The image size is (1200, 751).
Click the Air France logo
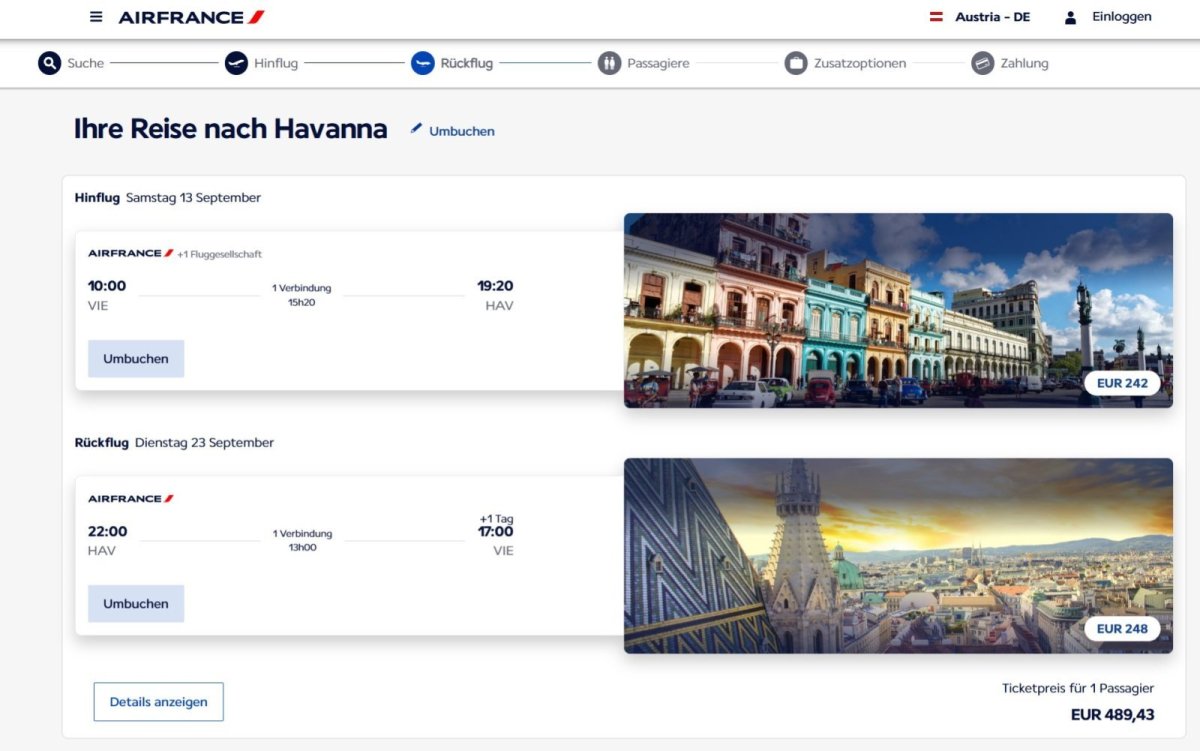pos(192,17)
